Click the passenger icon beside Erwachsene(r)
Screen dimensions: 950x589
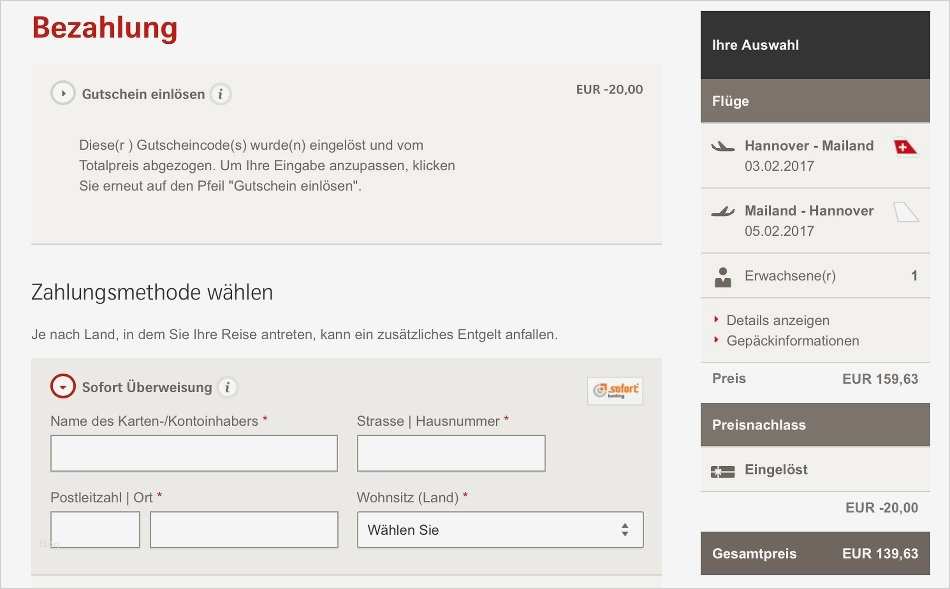723,274
